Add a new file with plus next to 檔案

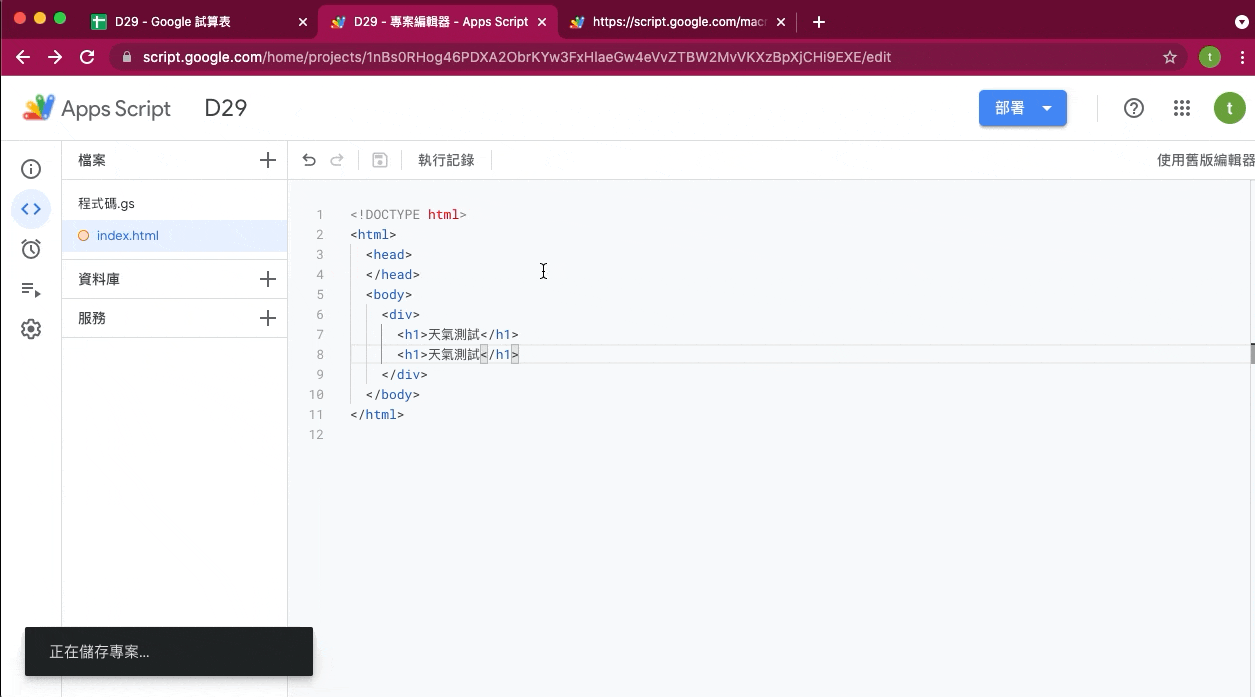point(267,160)
